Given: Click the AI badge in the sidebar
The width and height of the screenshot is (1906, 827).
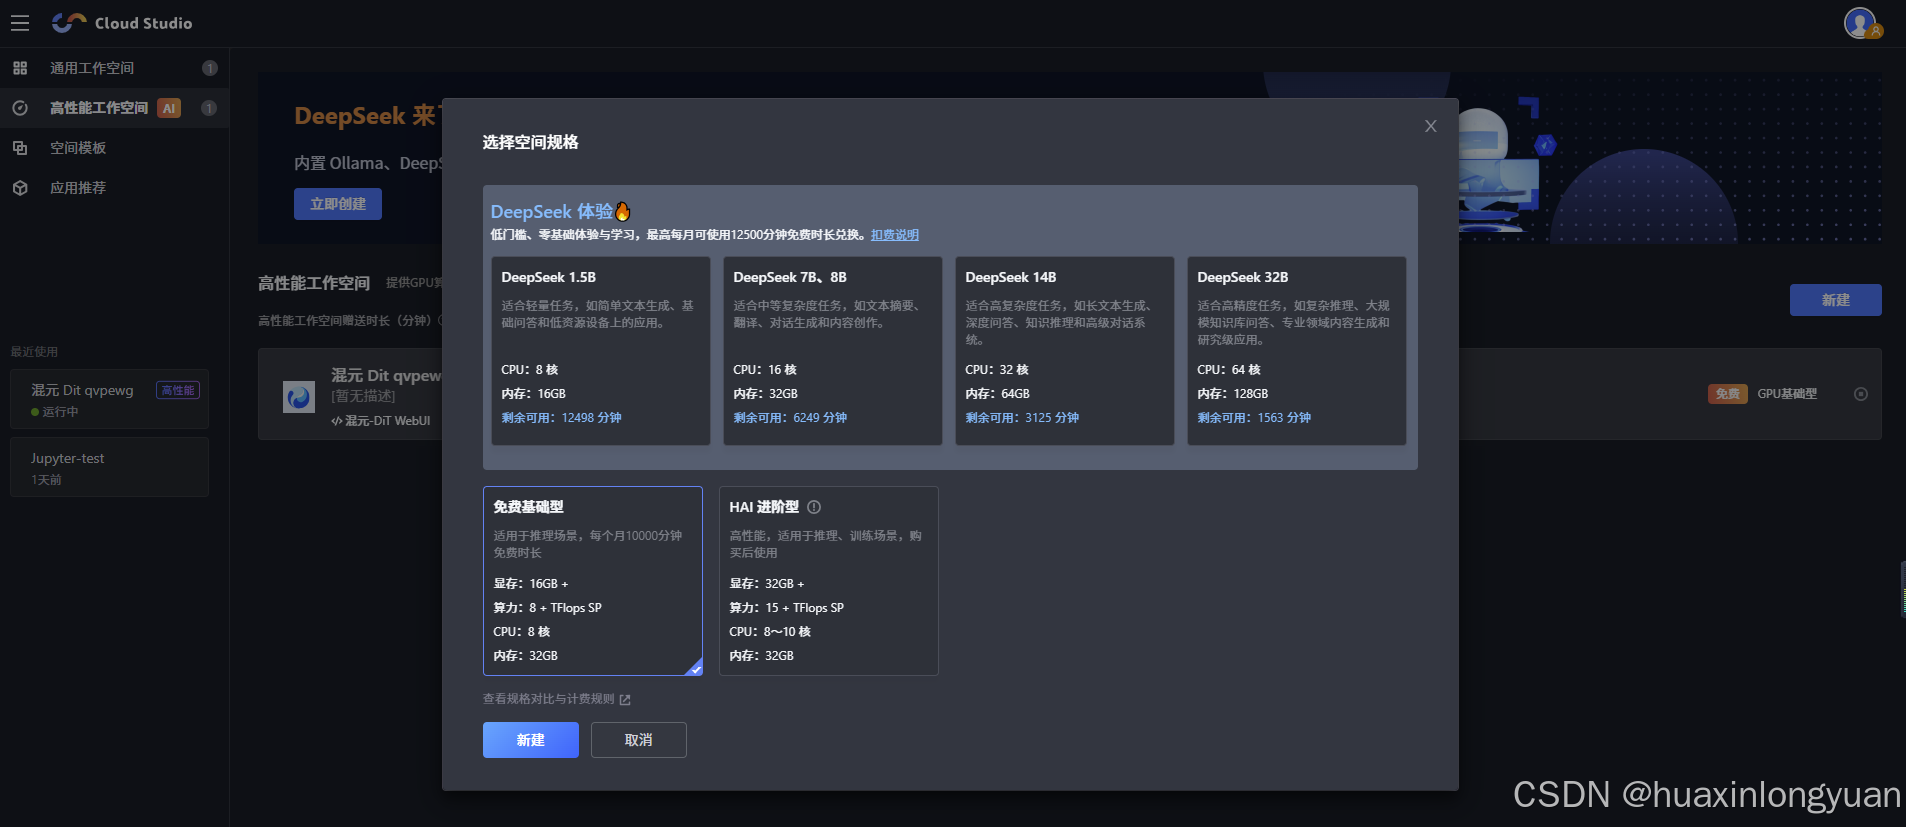Looking at the screenshot, I should point(169,108).
